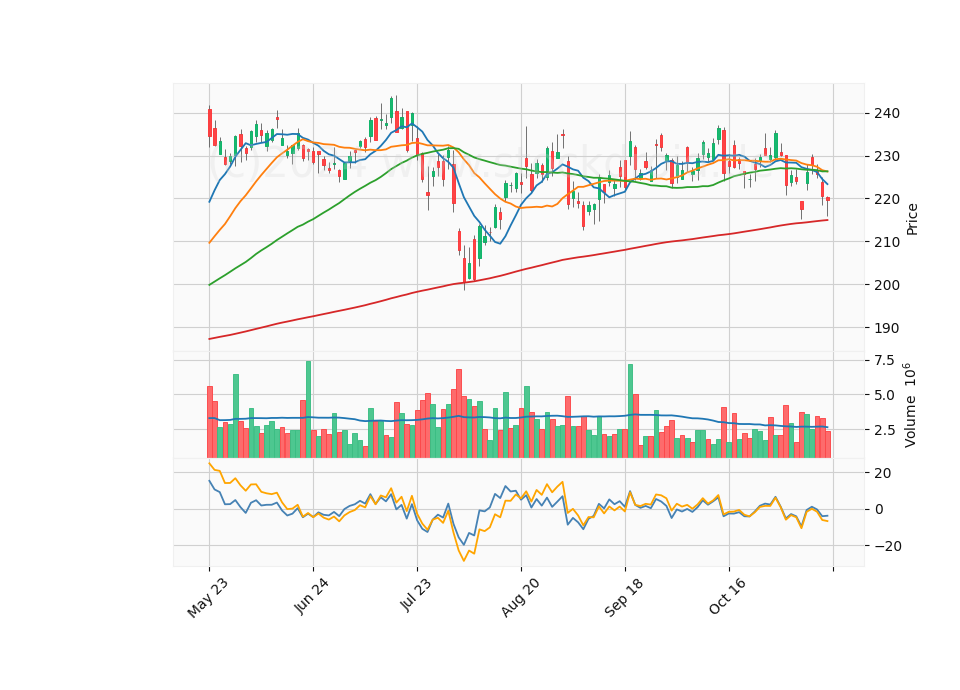Click the tallest green volume bar near Jun 24
Viewport: 960px width, 690px height.
309,409
